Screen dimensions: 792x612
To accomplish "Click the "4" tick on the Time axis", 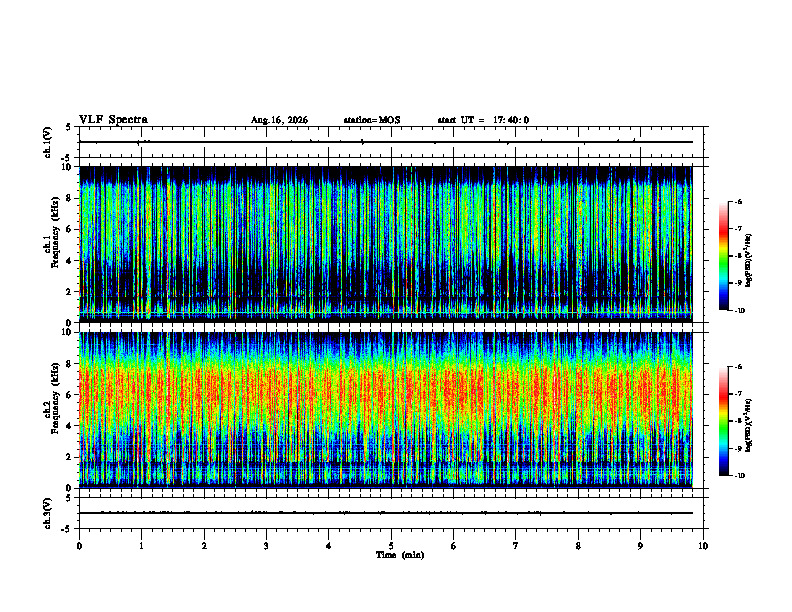I will pyautogui.click(x=329, y=546).
